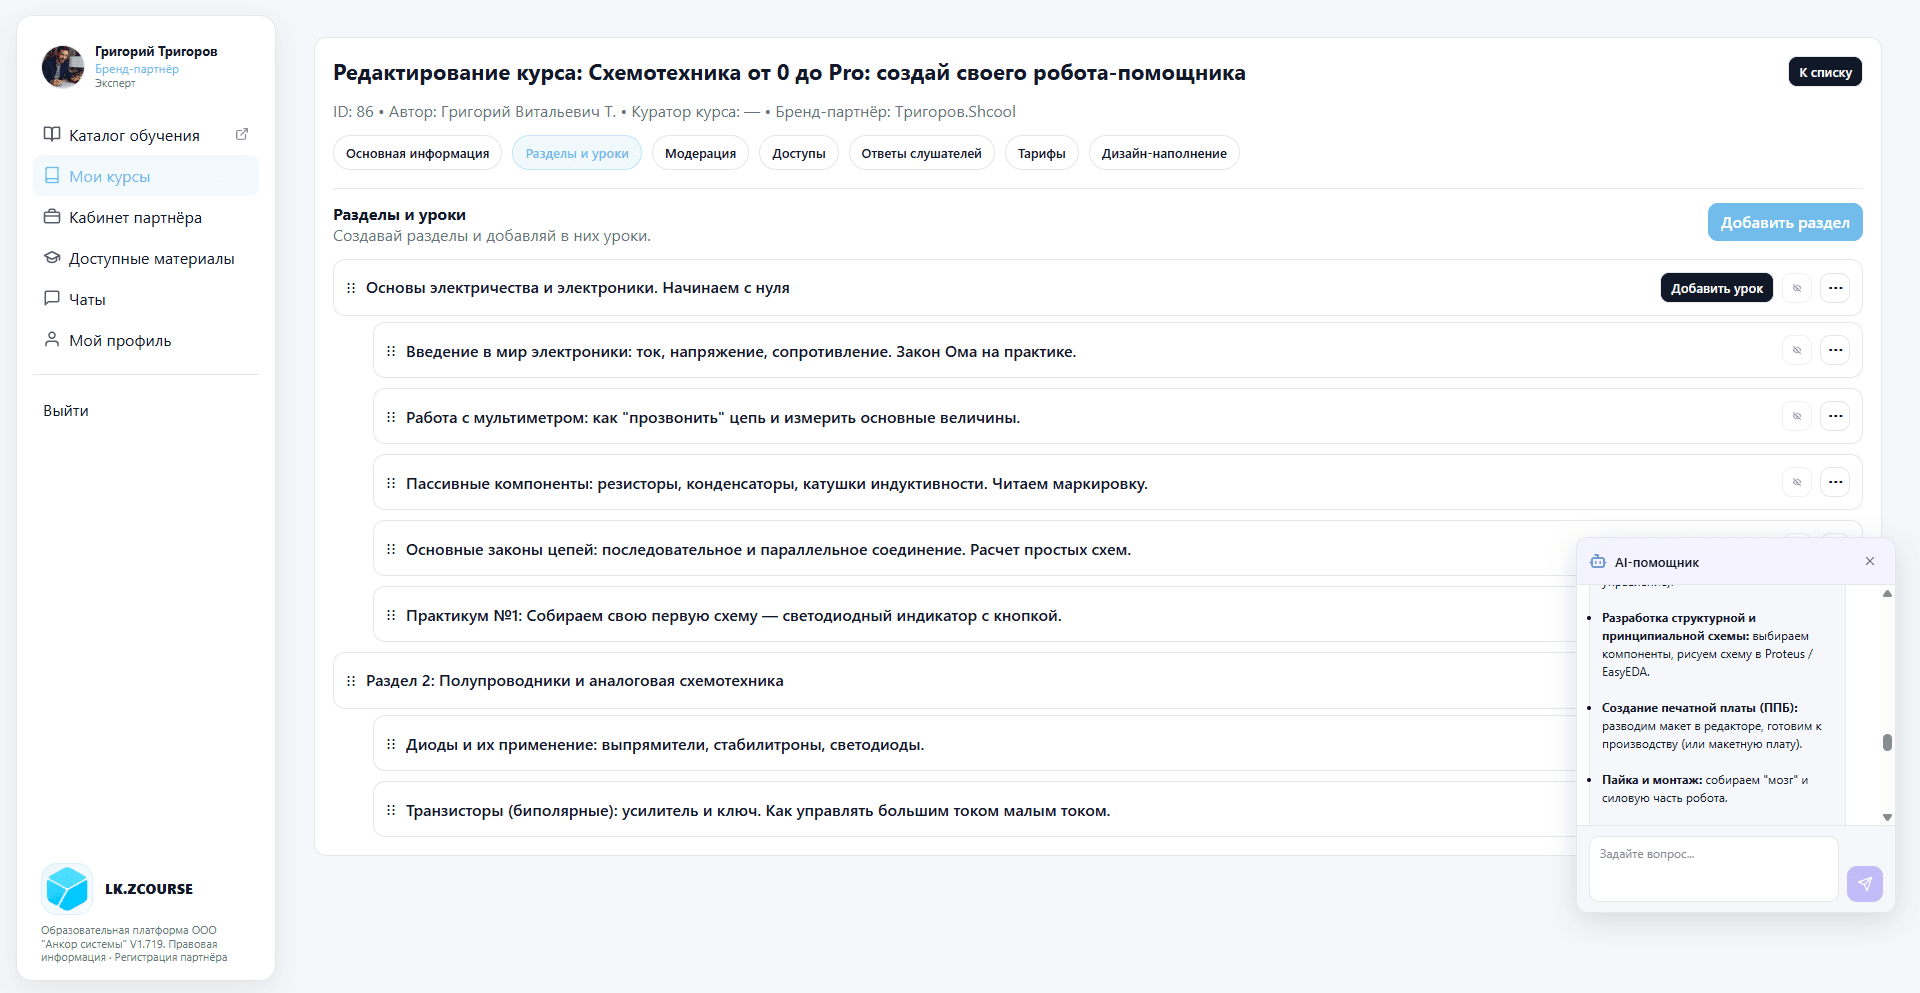Viewport: 1920px width, 993px height.
Task: Click the Добавить урок button
Action: tap(1716, 288)
